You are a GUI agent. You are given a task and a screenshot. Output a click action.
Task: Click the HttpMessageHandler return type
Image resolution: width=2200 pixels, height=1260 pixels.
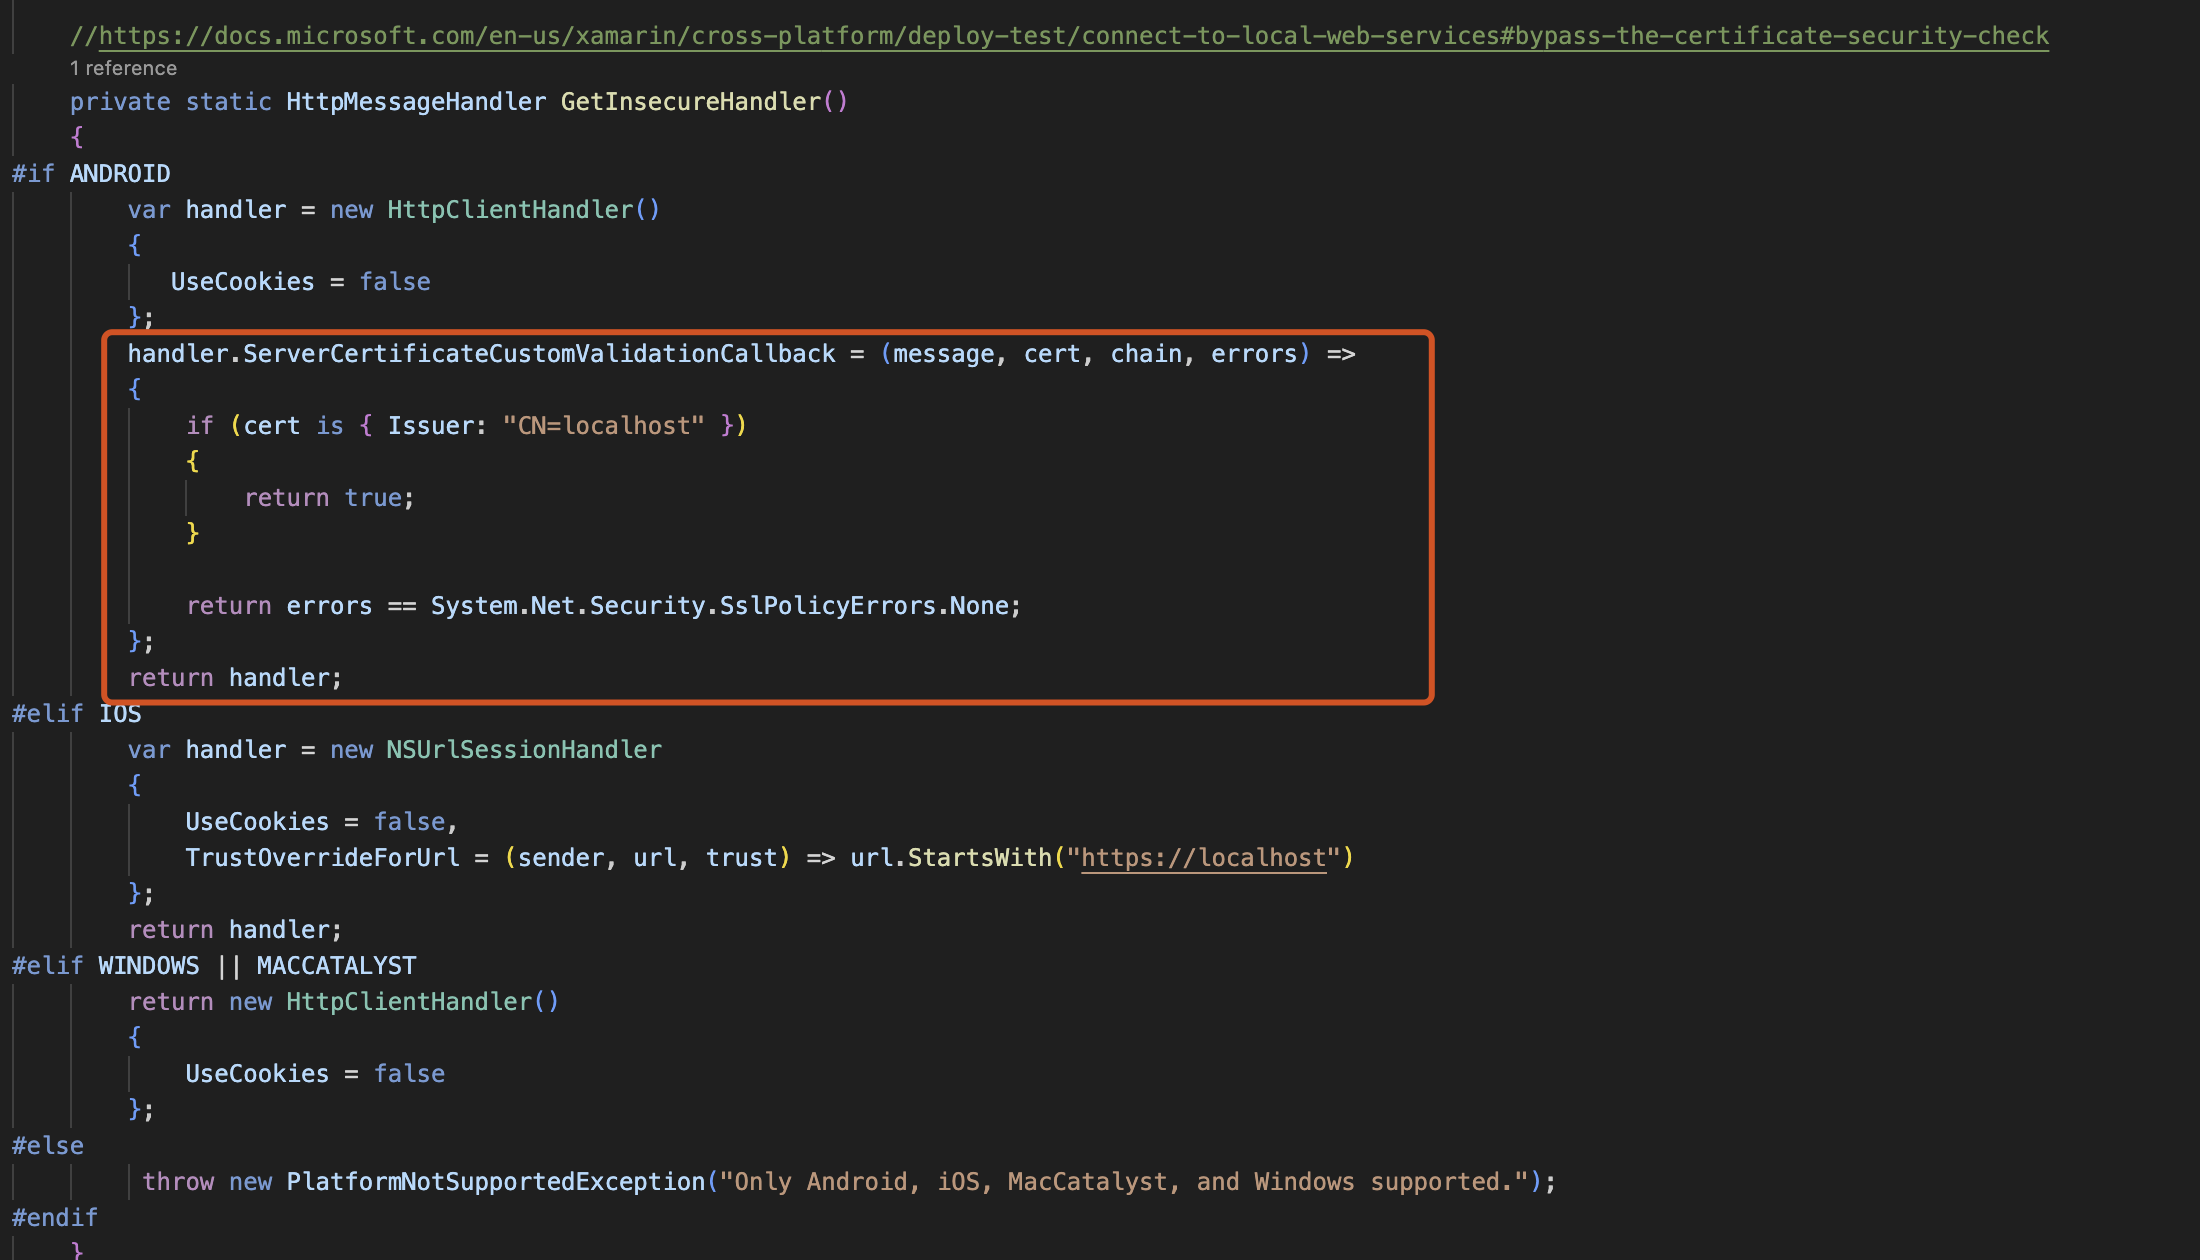(416, 102)
